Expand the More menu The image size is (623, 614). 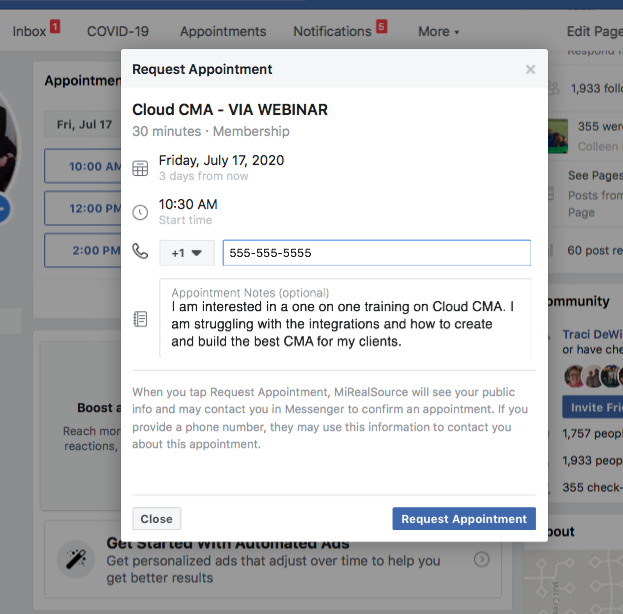[x=438, y=31]
